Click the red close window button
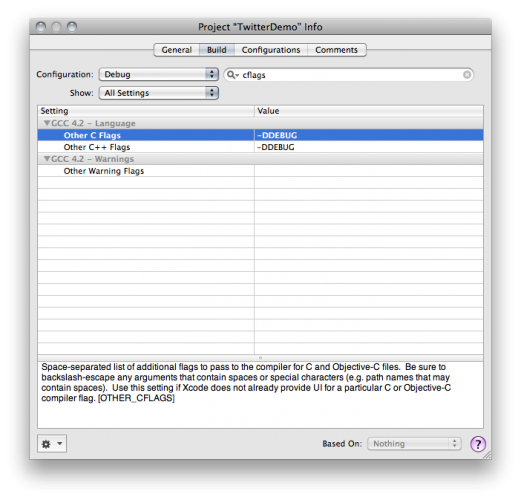 tap(41, 26)
